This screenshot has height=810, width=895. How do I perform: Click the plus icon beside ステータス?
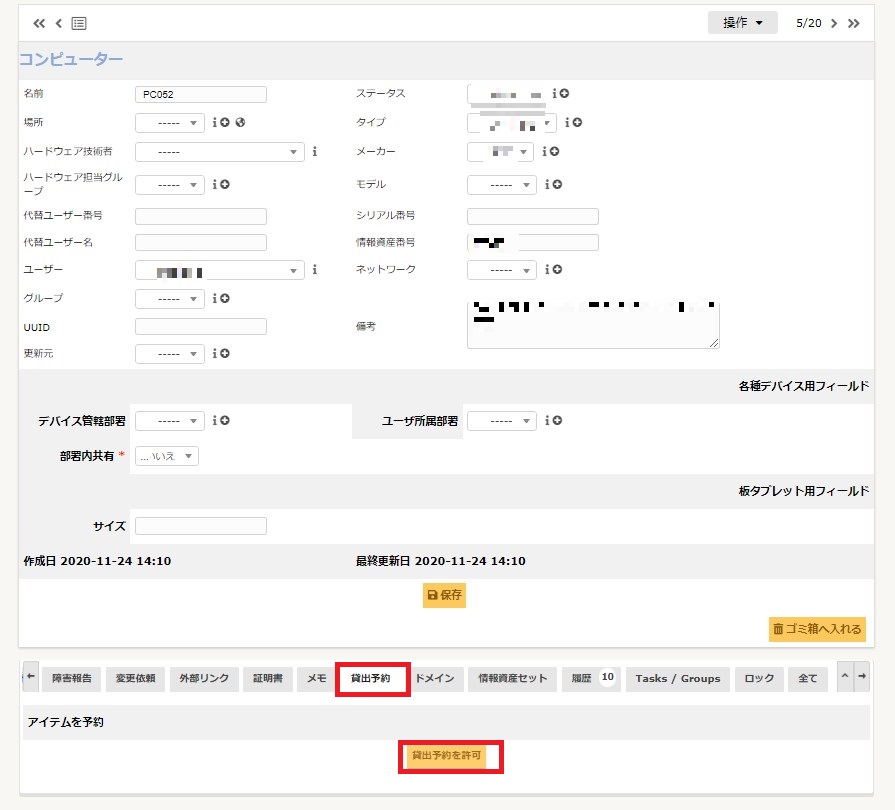tap(565, 94)
